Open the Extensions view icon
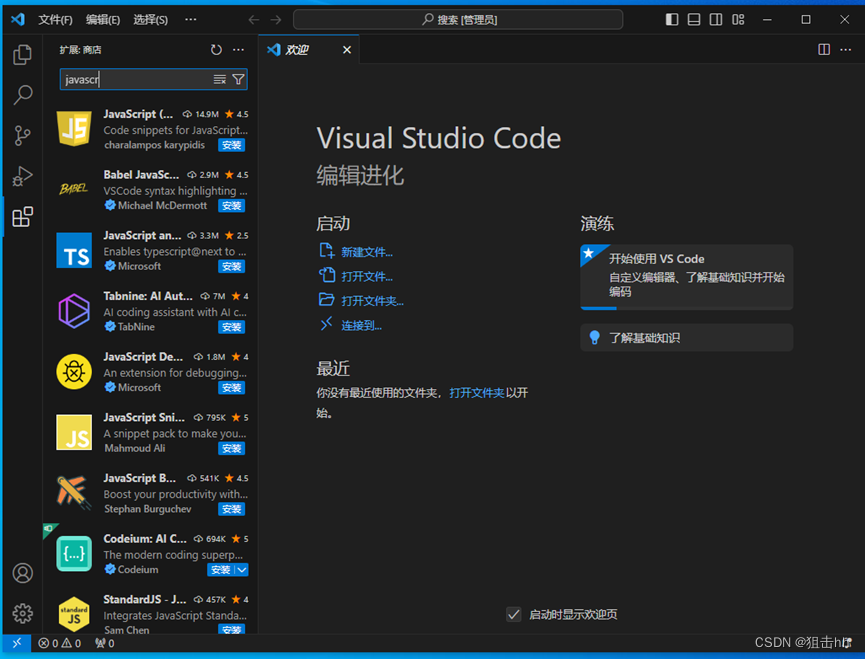 (x=22, y=217)
